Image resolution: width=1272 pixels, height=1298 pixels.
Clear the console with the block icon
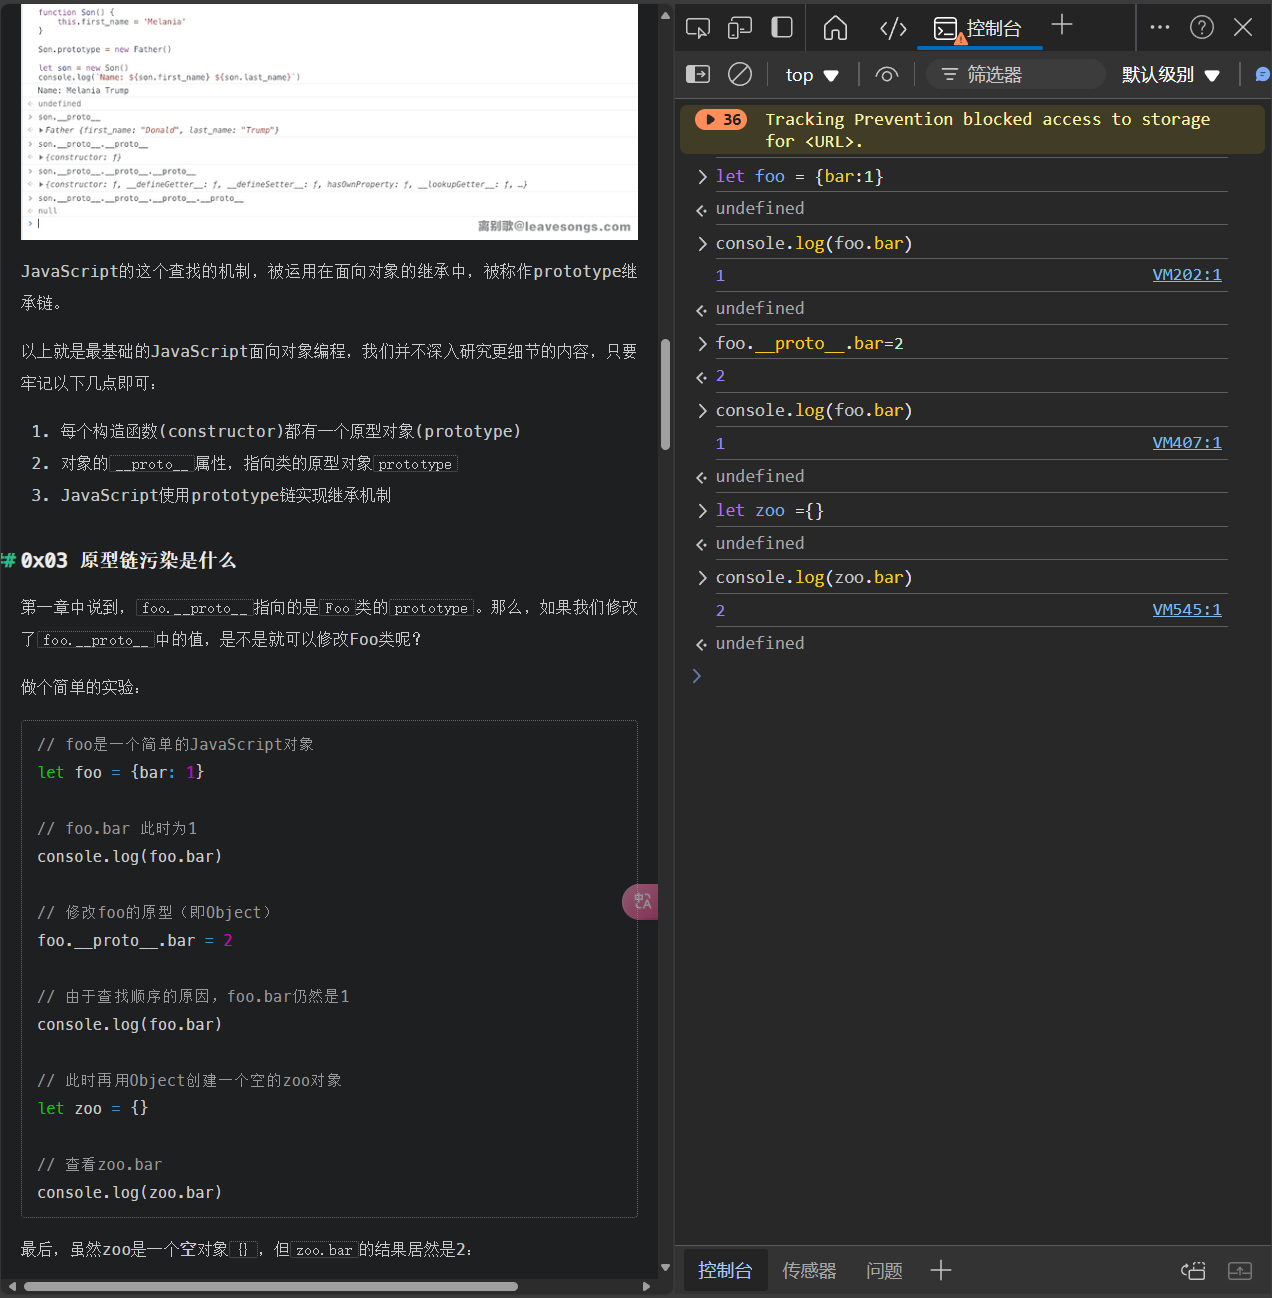click(x=739, y=74)
